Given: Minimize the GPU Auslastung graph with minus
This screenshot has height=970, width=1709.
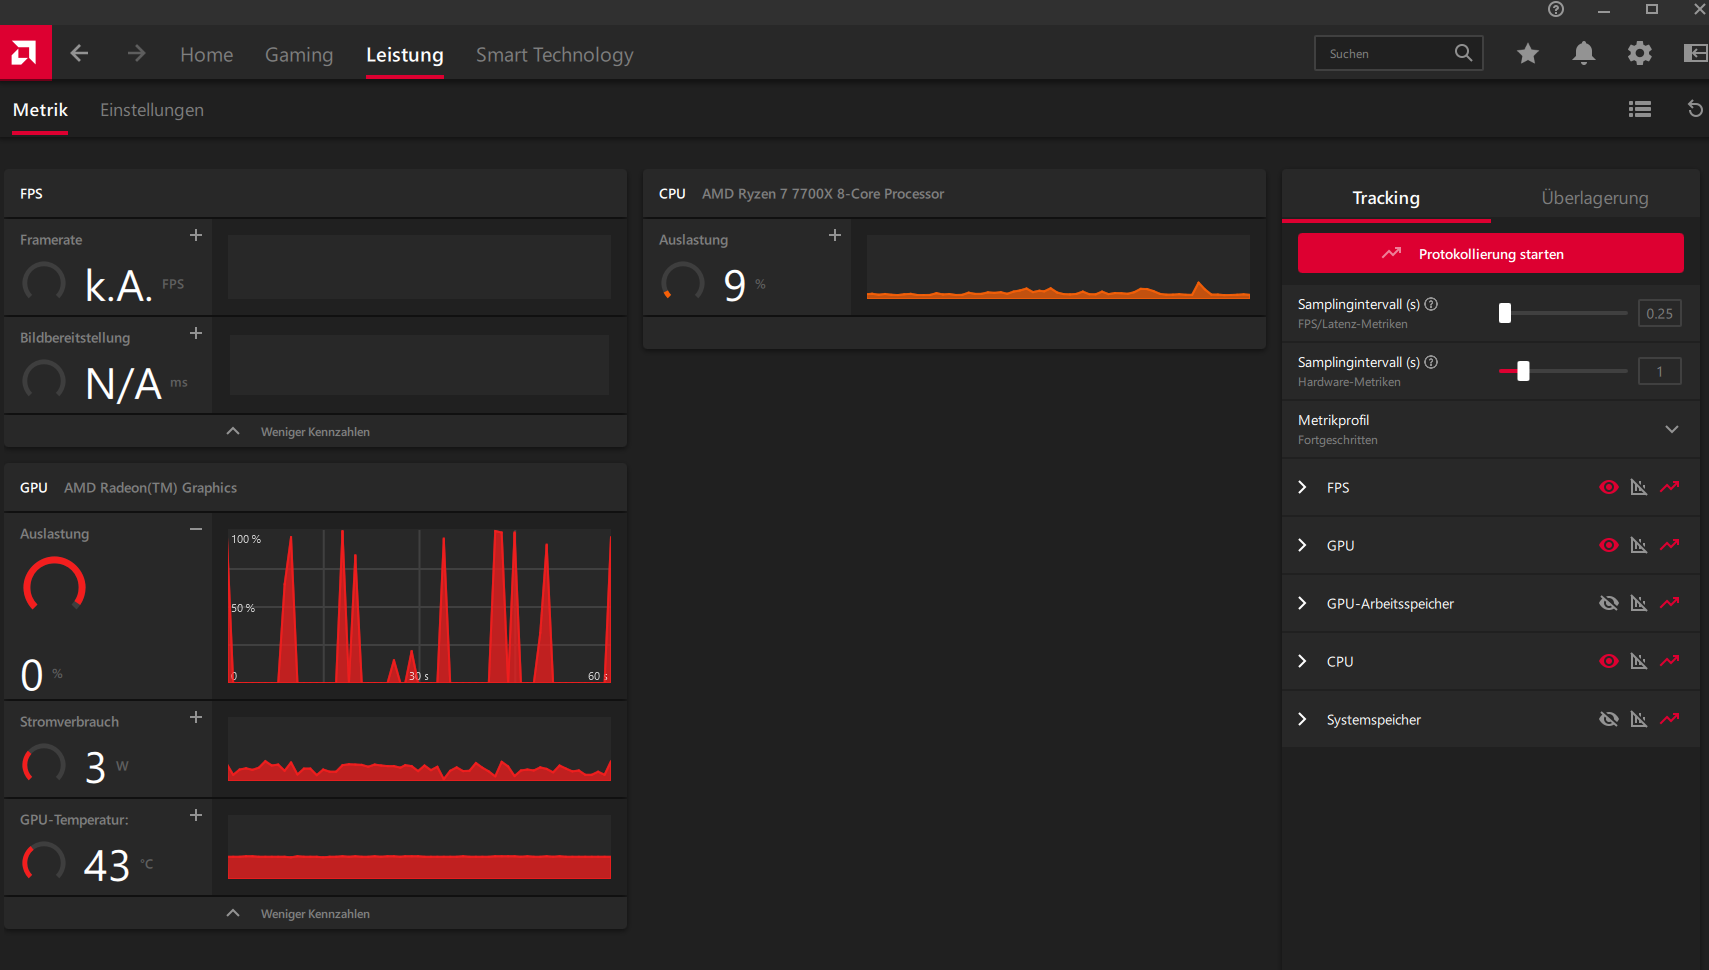Looking at the screenshot, I should [x=196, y=529].
